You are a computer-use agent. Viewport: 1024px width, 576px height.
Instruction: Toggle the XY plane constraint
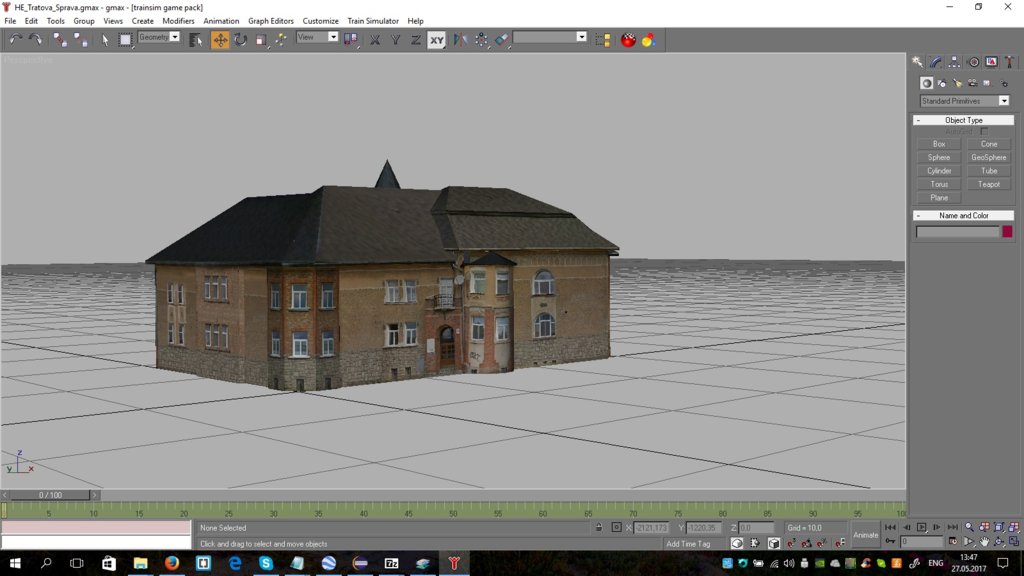436,40
